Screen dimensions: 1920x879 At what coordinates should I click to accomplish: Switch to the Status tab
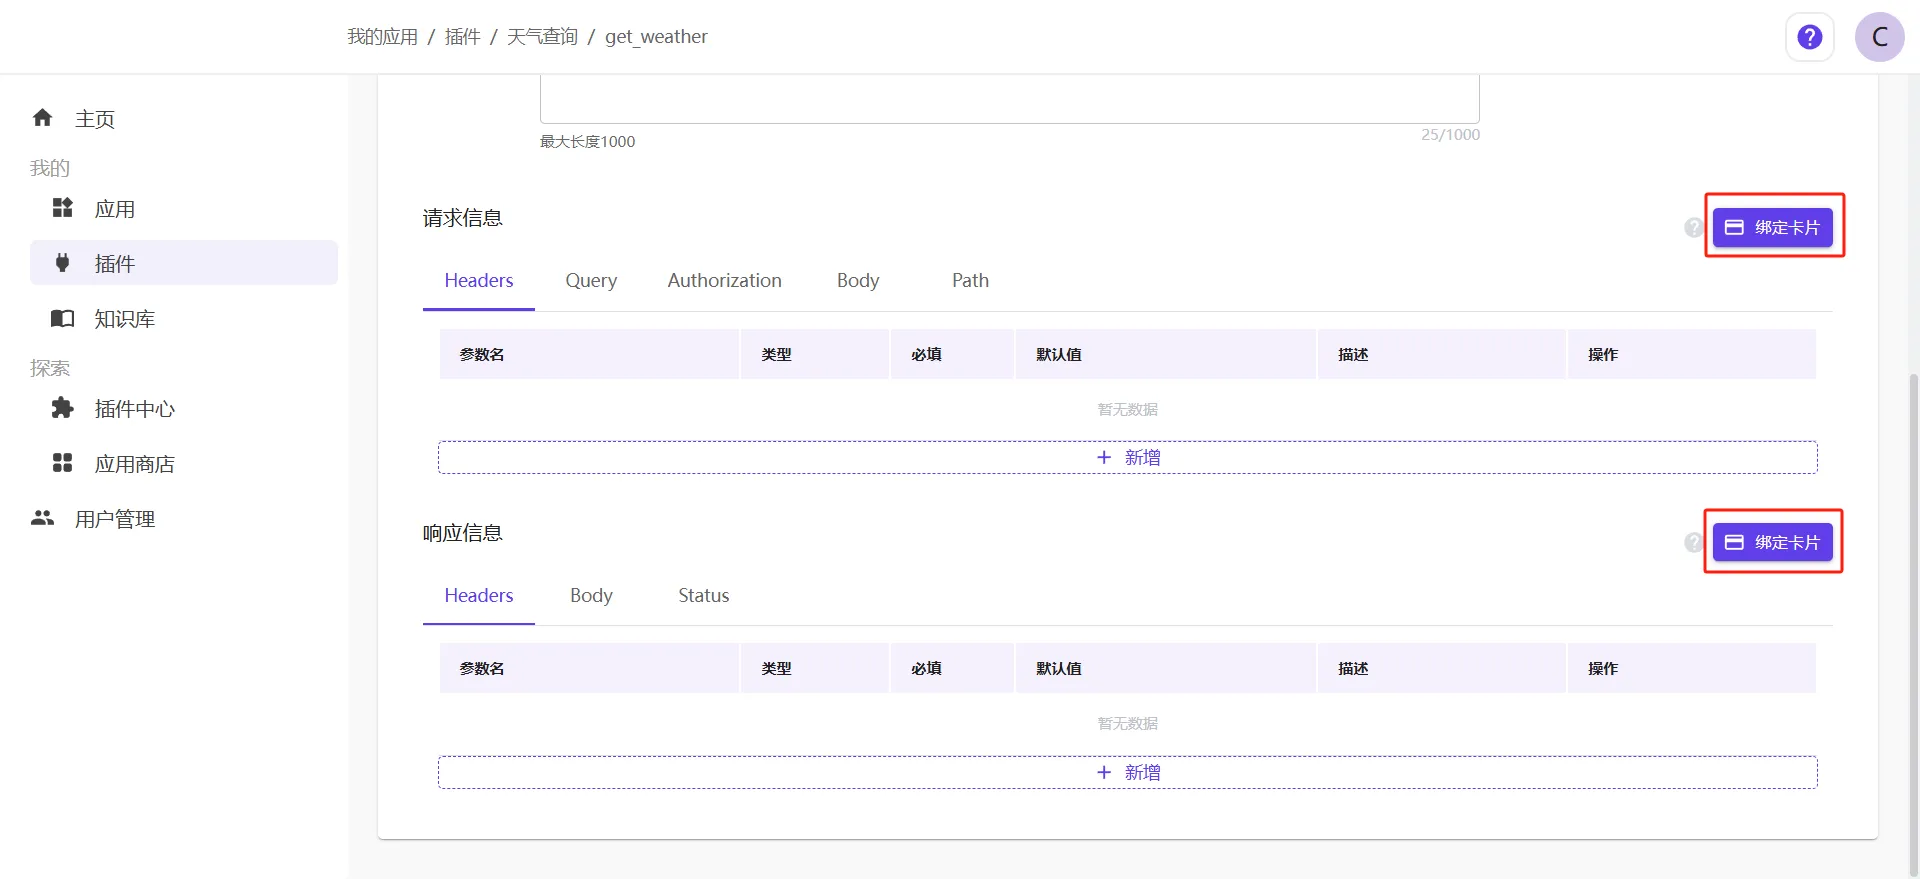(x=703, y=596)
